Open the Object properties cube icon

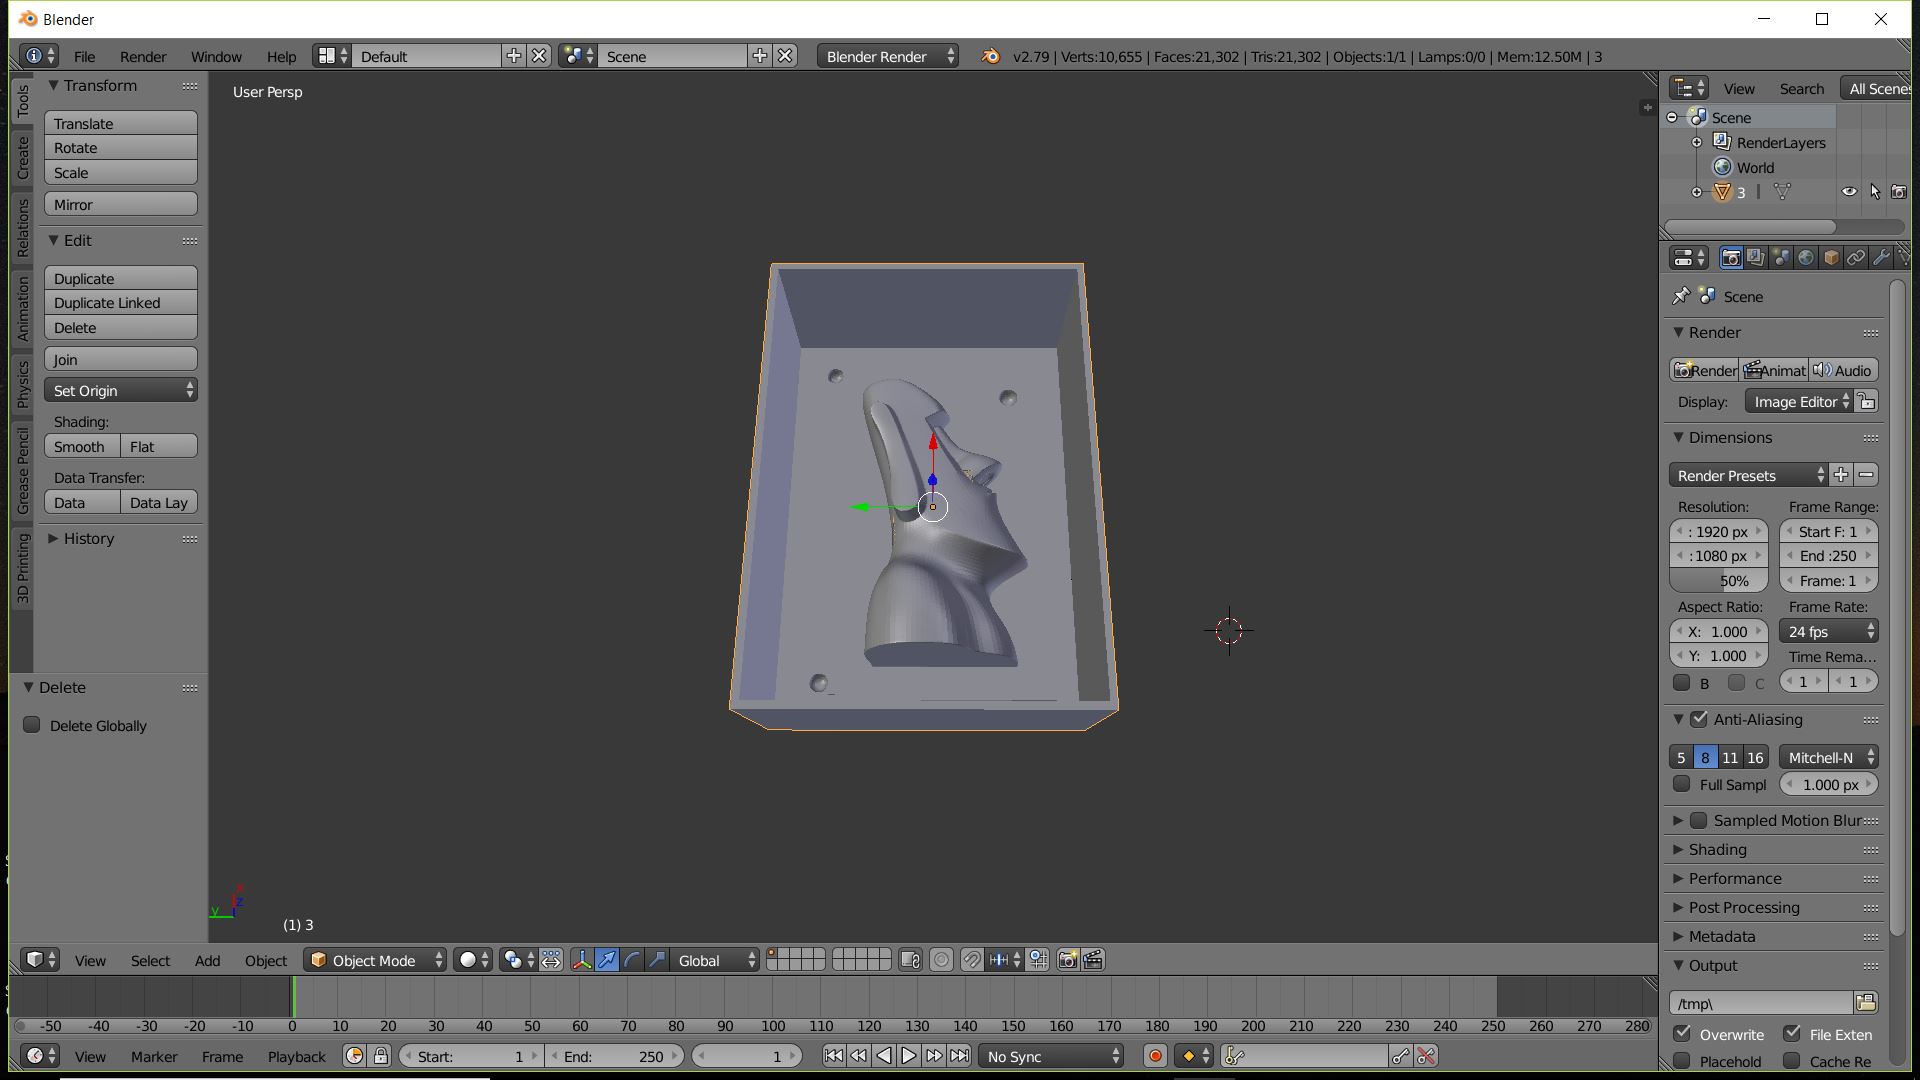point(1831,258)
